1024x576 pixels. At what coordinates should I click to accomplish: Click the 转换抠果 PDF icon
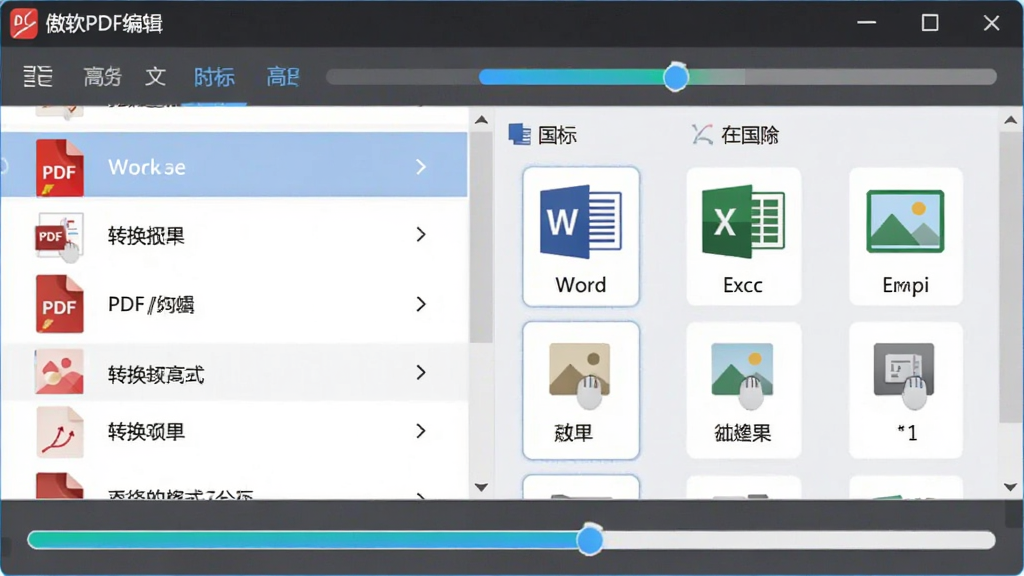[59, 236]
